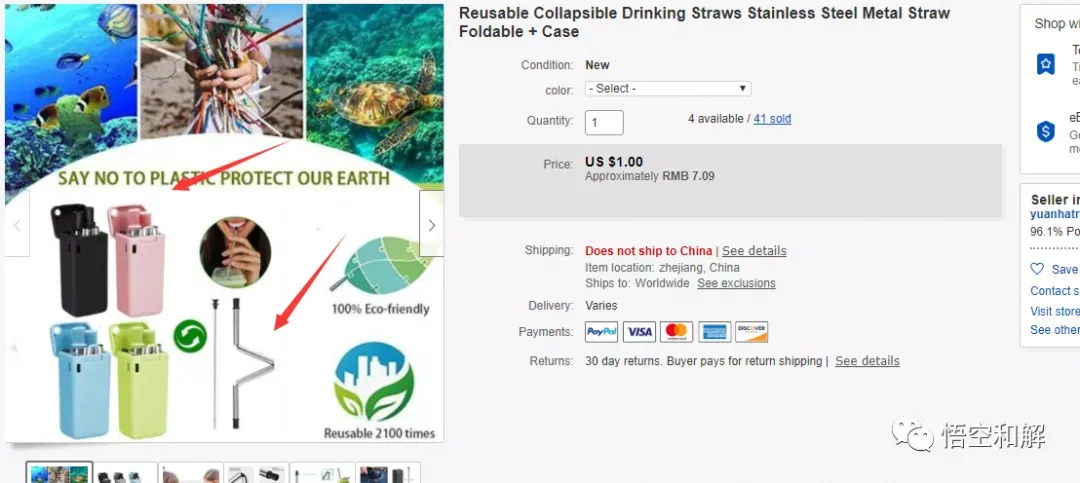The height and width of the screenshot is (483, 1080).
Task: Click the Quantity input field
Action: pyautogui.click(x=604, y=123)
